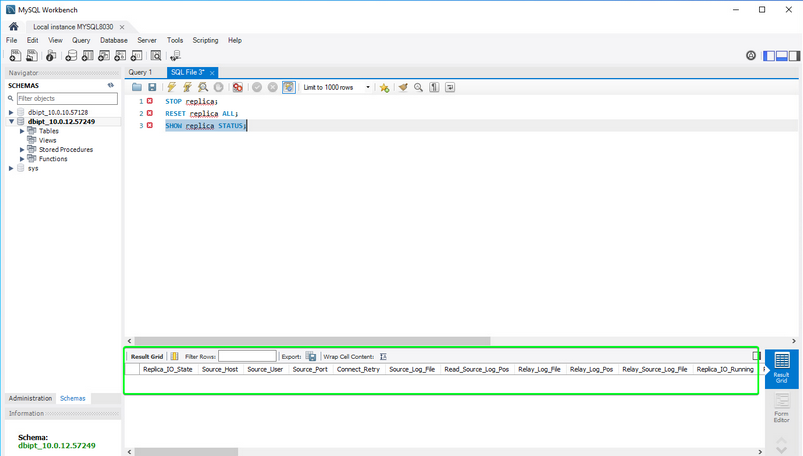The height and width of the screenshot is (456, 803).
Task: Open the Edit menu
Action: coord(32,40)
